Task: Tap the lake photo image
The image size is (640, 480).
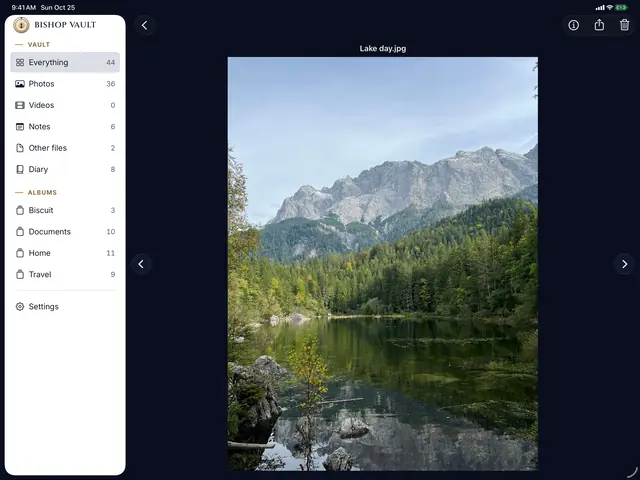Action: 383,264
